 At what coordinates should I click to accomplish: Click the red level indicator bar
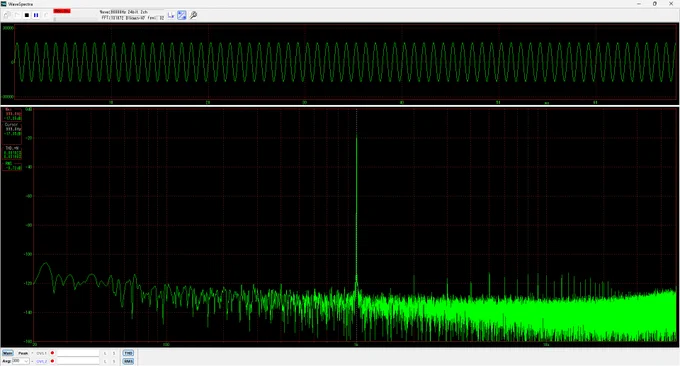click(62, 11)
